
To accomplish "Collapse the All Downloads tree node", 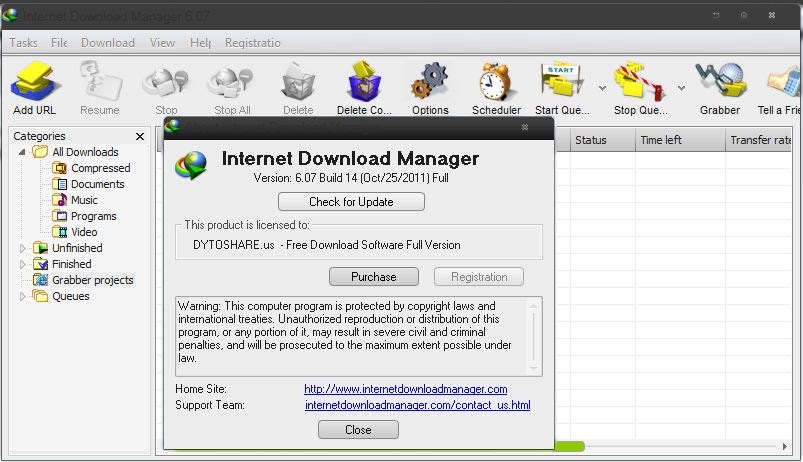I will point(22,152).
